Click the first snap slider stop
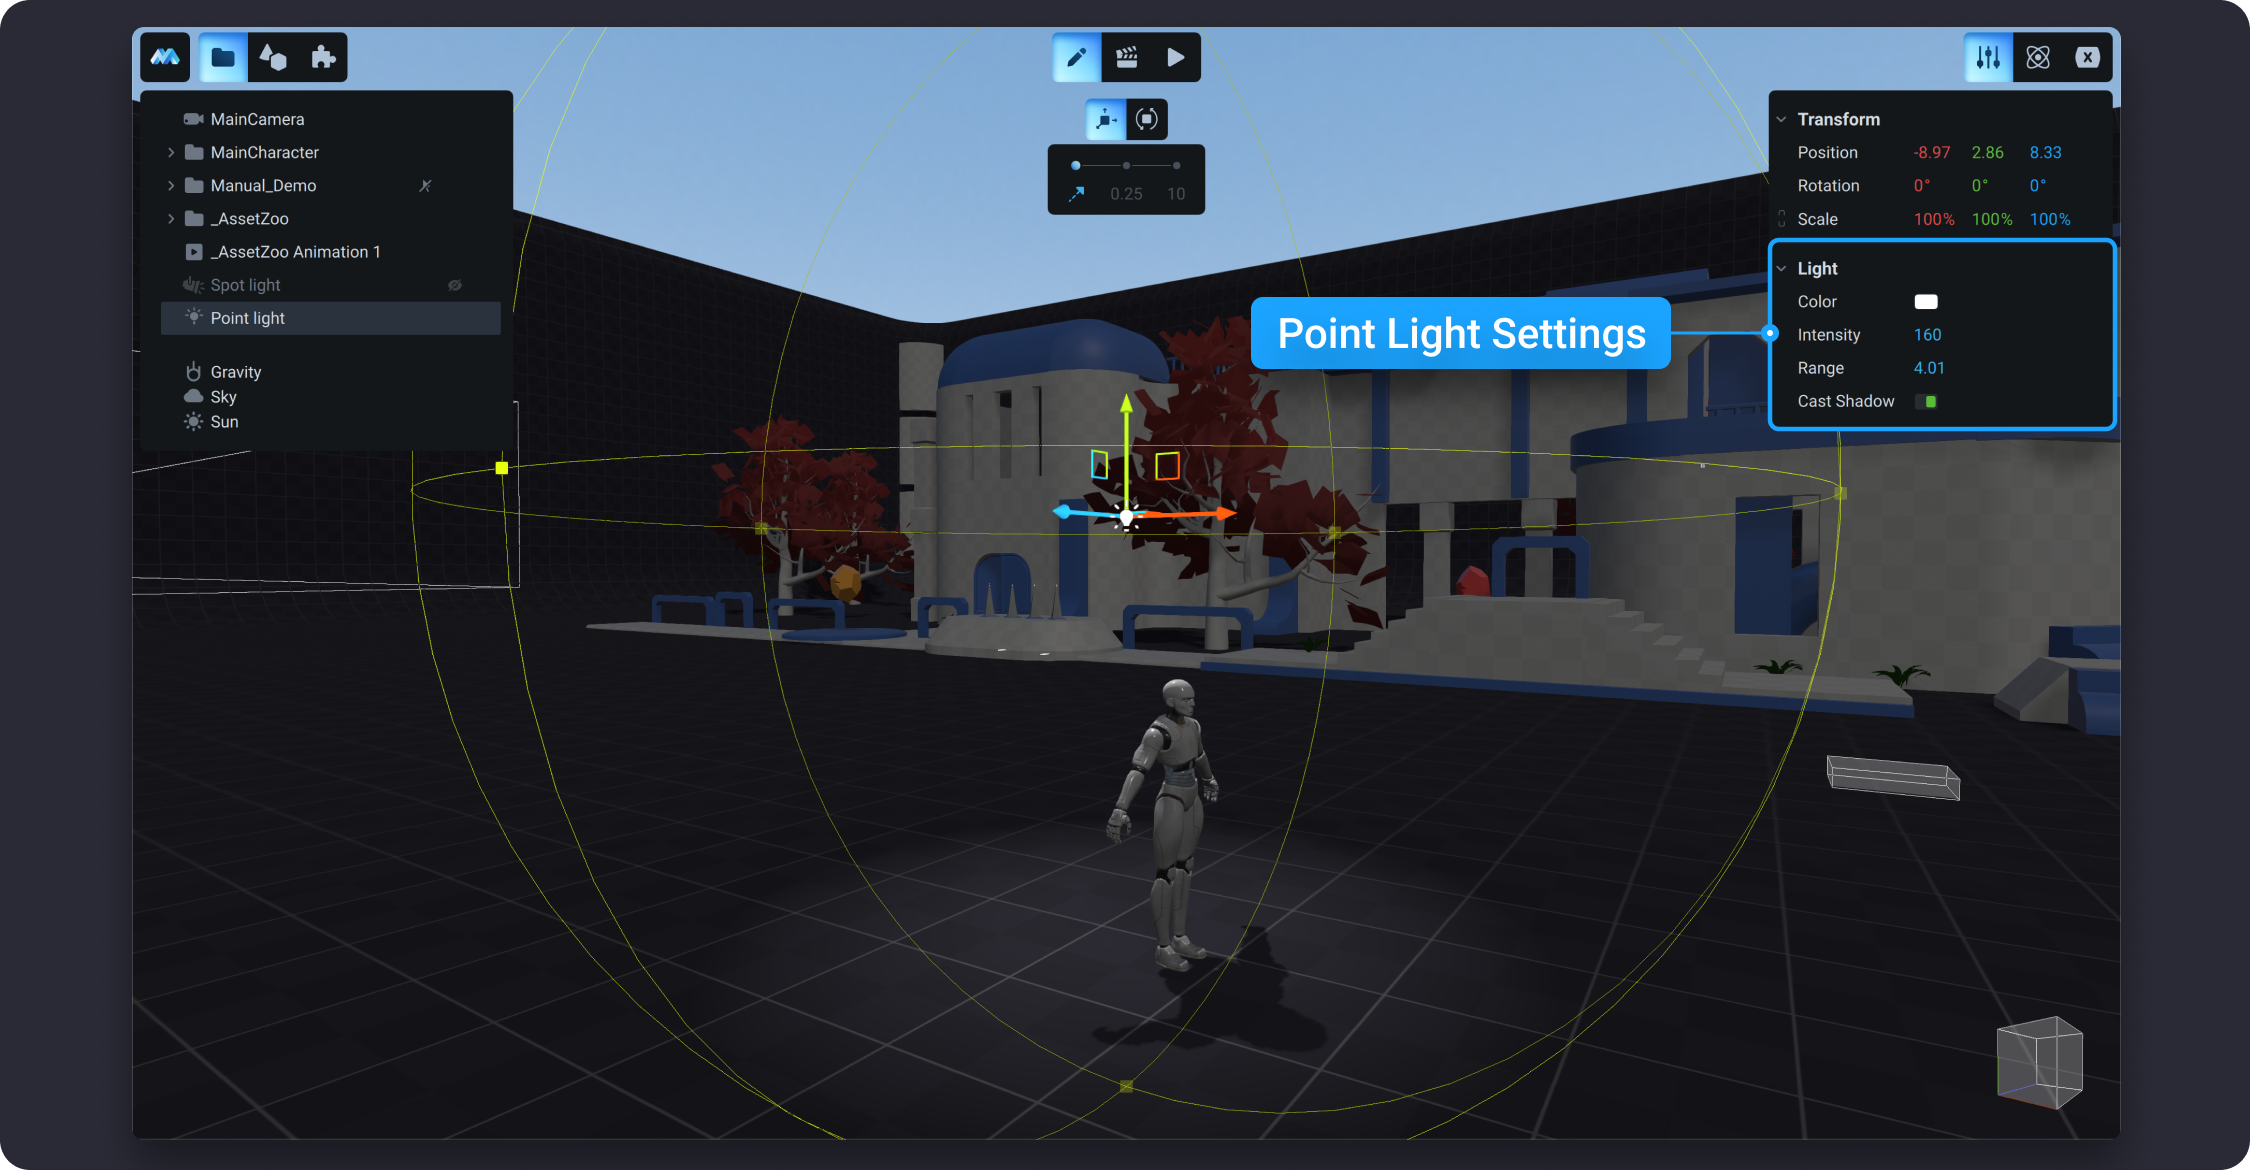2250x1170 pixels. pyautogui.click(x=1076, y=165)
